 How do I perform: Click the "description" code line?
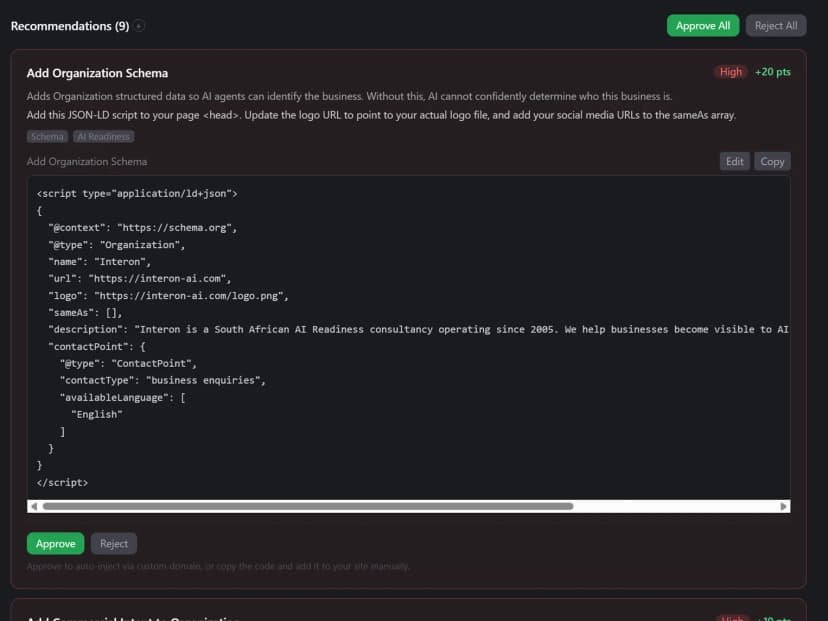click(x=418, y=330)
